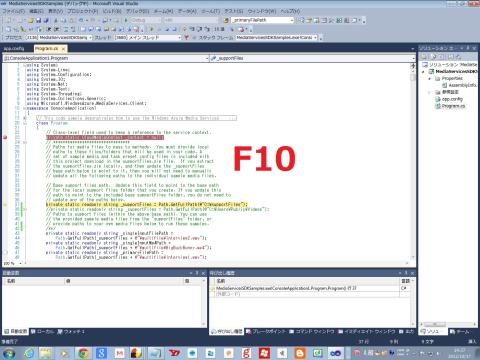Close the Program.cs tab
This screenshot has height=360, width=480.
click(63, 49)
